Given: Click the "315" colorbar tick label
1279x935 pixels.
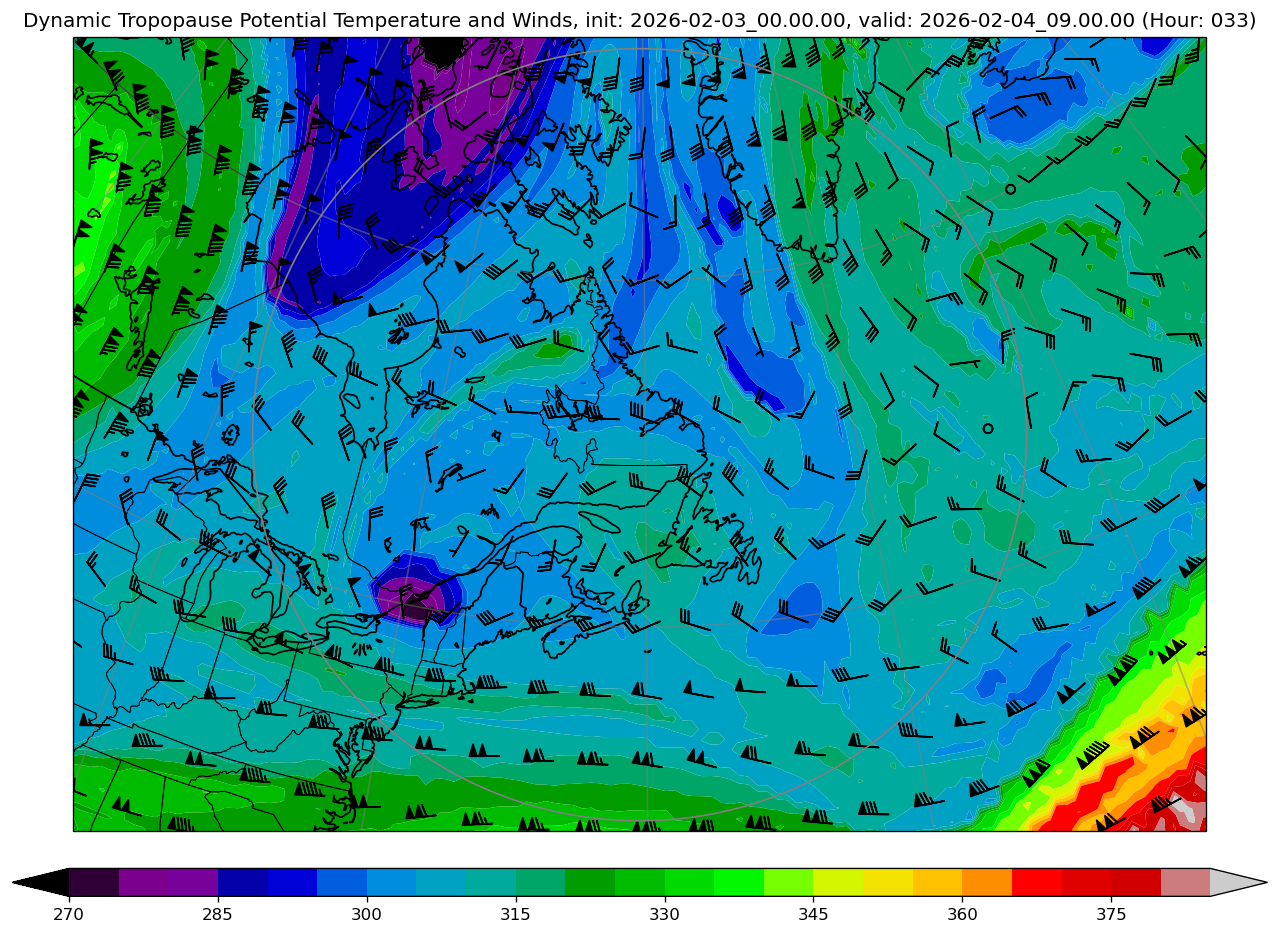Looking at the screenshot, I should click(516, 915).
